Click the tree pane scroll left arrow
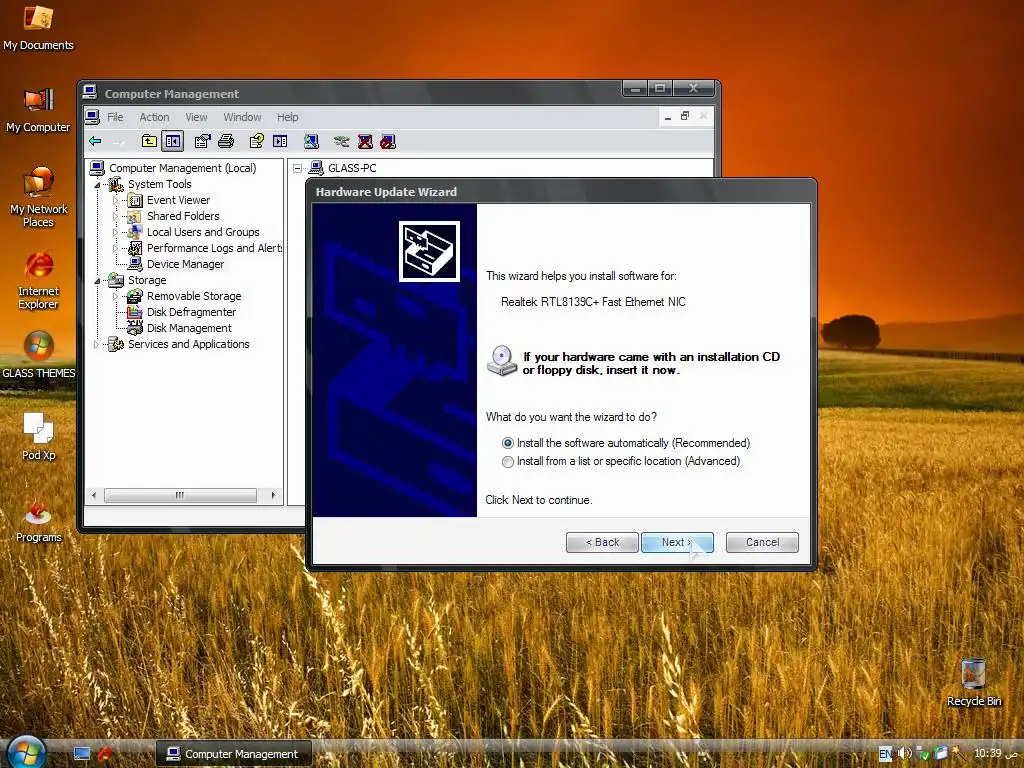The image size is (1024, 768). (x=94, y=496)
